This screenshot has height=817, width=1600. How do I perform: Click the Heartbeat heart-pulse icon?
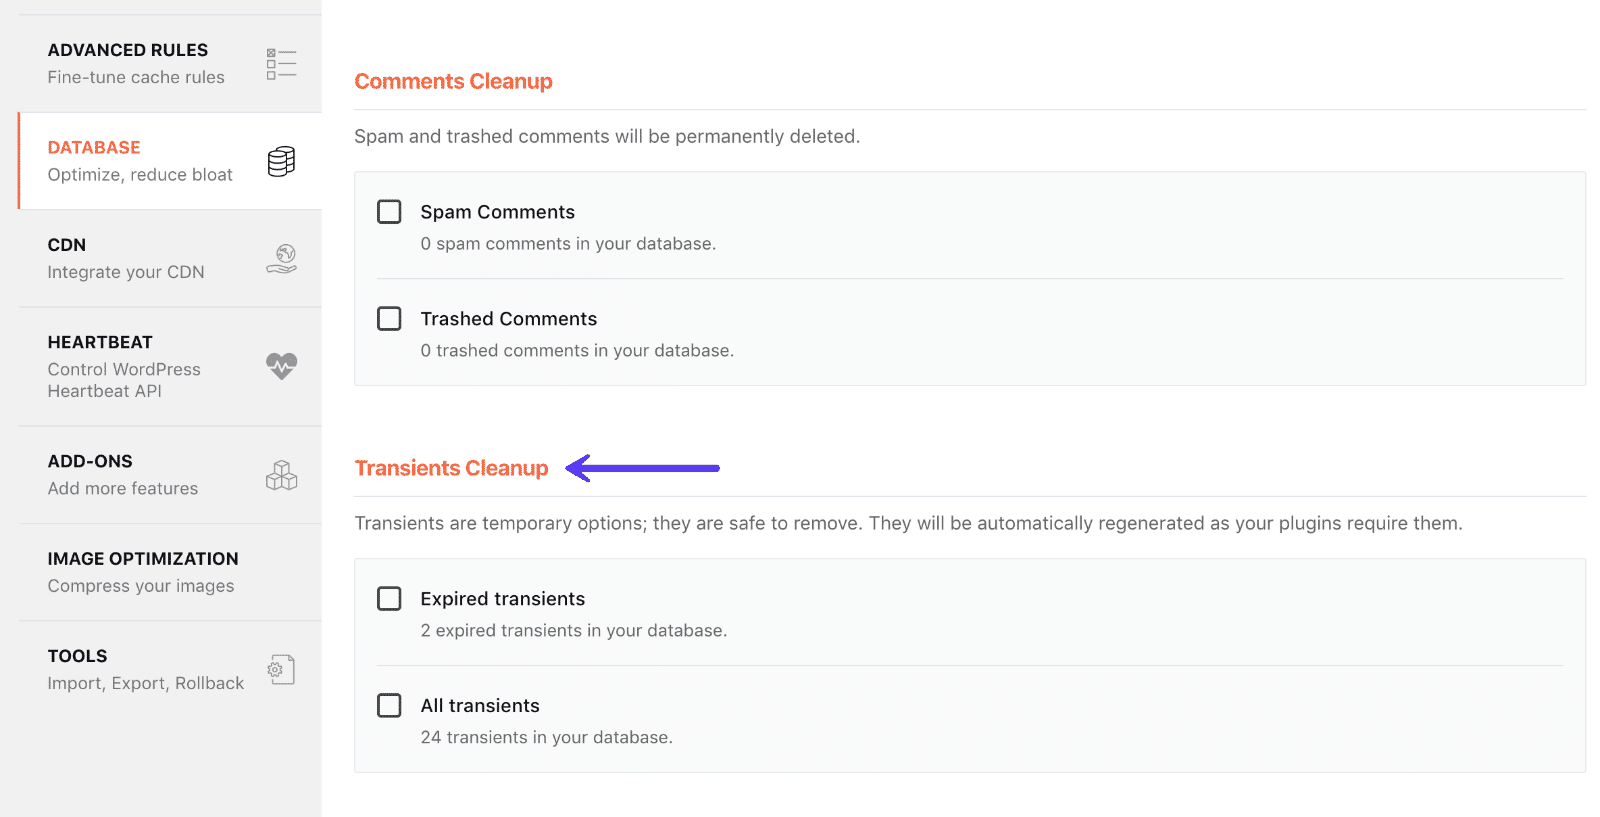[x=281, y=366]
